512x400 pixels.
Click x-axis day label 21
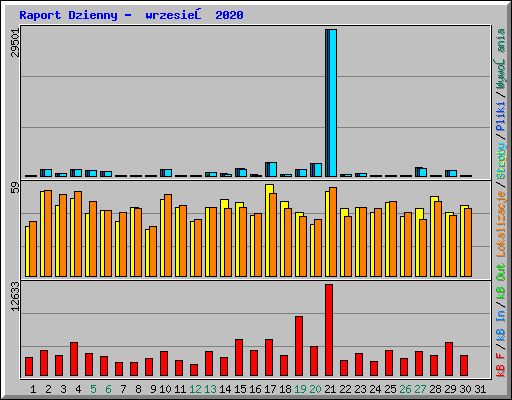330,389
